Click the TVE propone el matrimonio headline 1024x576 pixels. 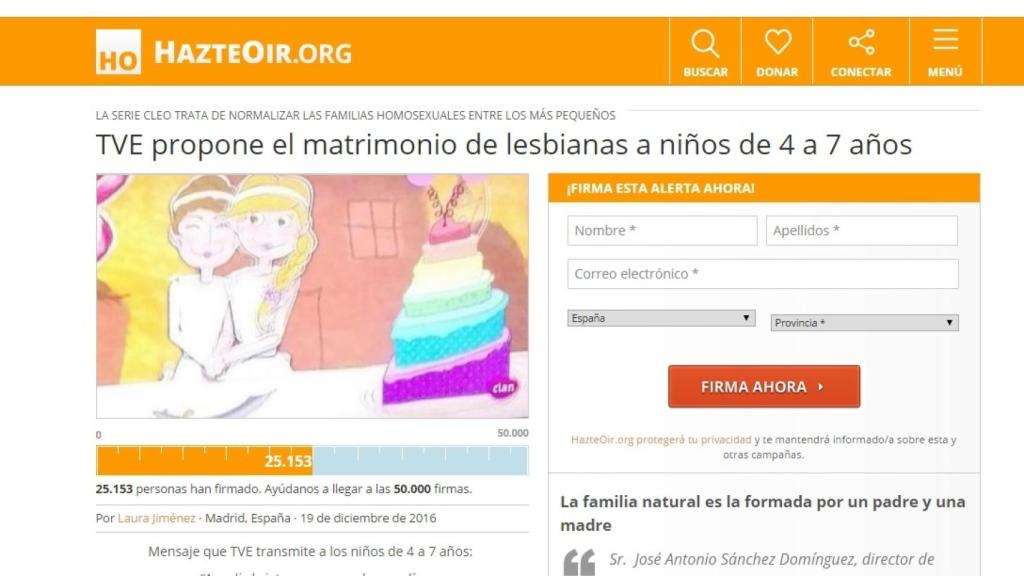tap(504, 144)
